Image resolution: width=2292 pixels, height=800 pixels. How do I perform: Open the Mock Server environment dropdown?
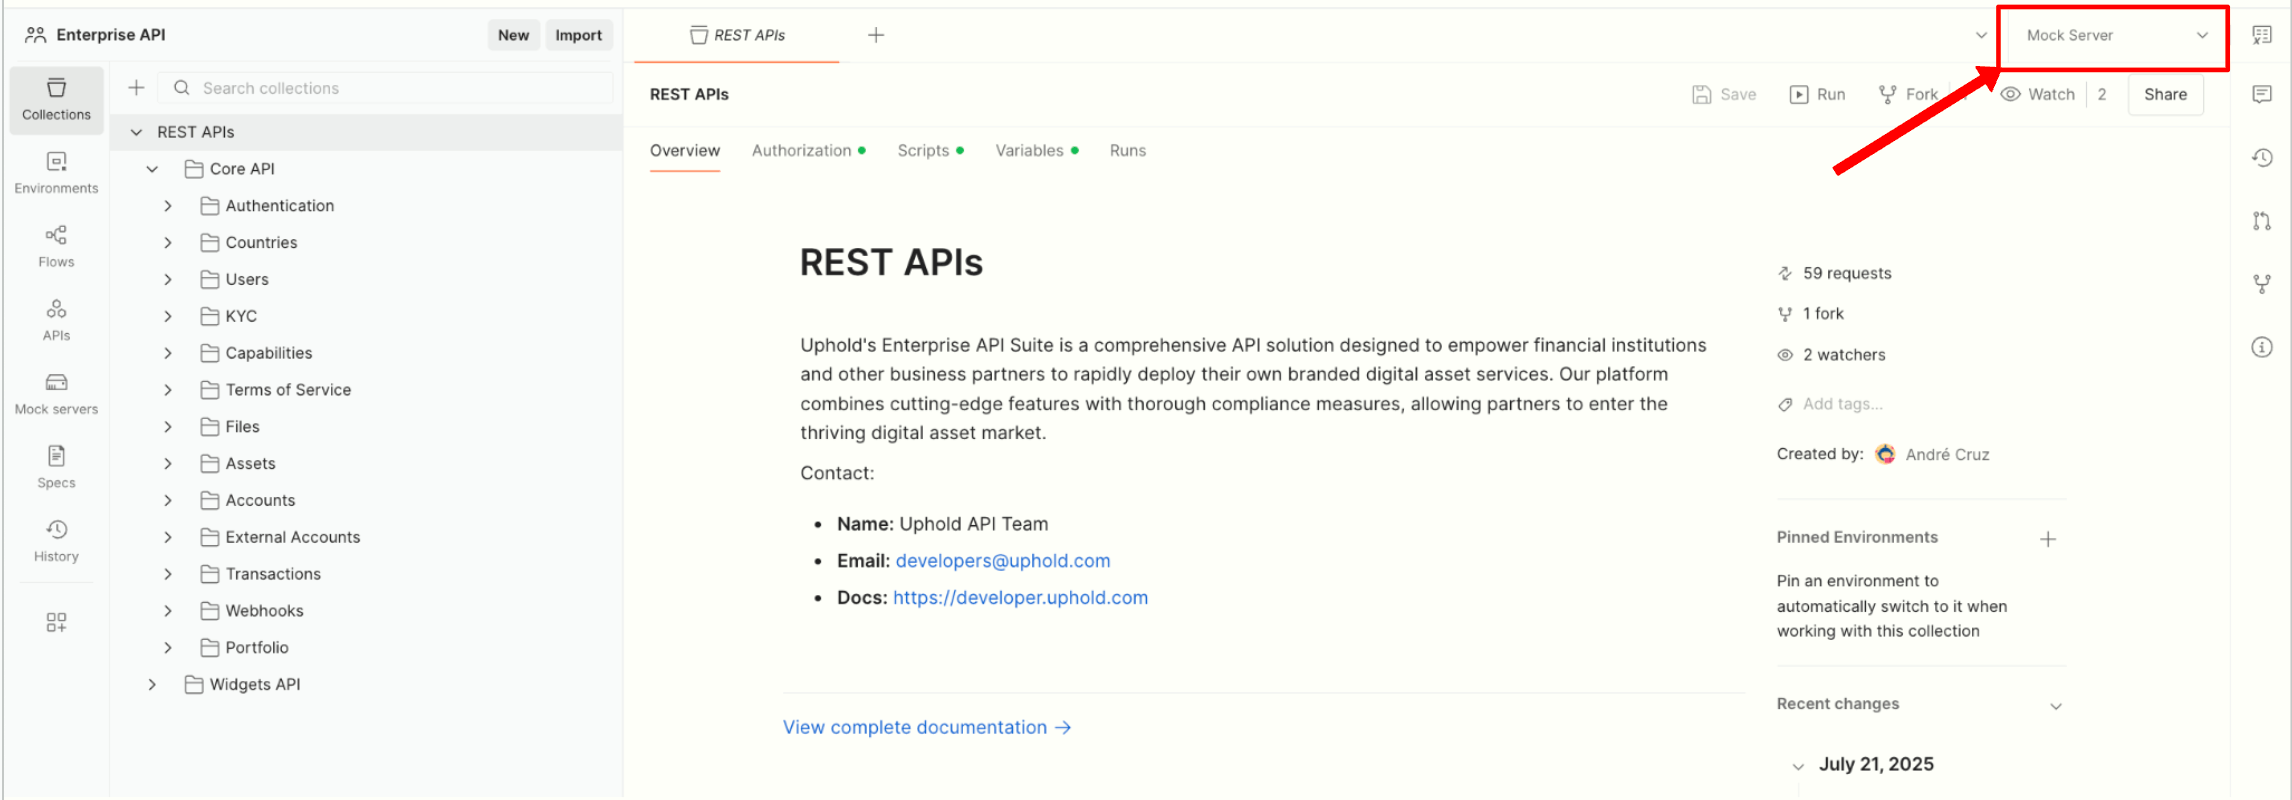(2116, 35)
